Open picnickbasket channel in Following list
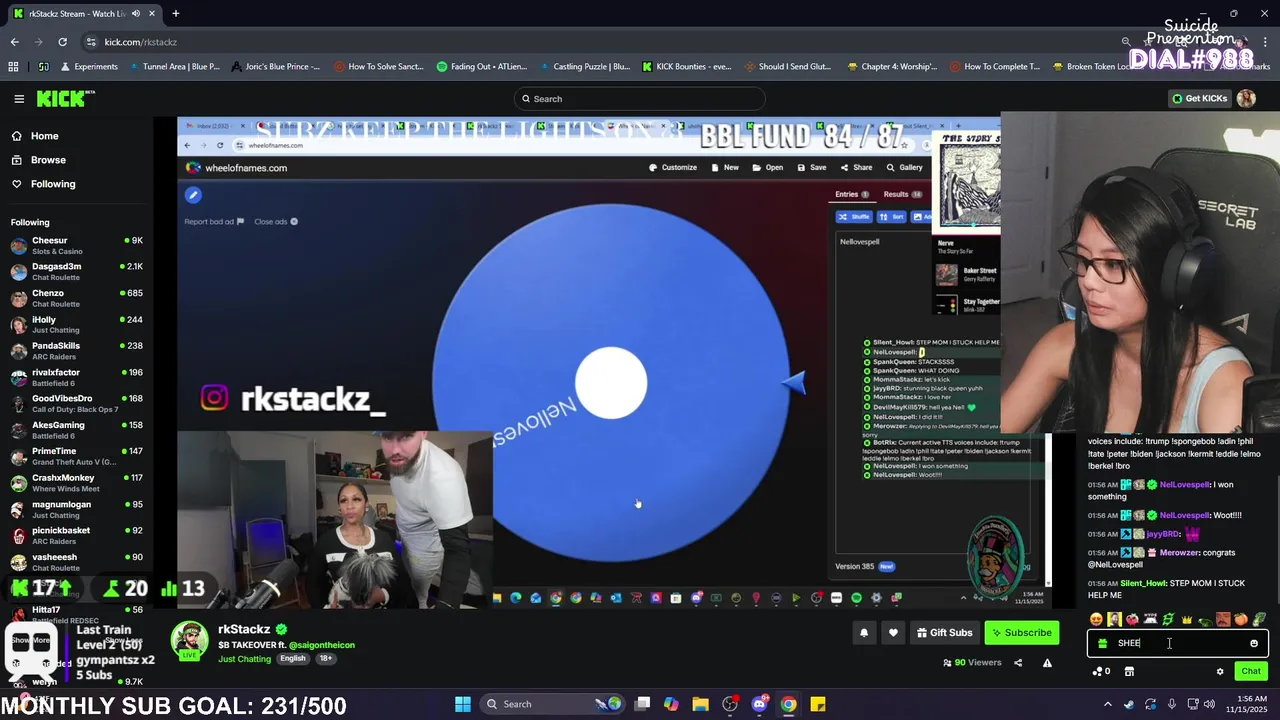 point(77,536)
